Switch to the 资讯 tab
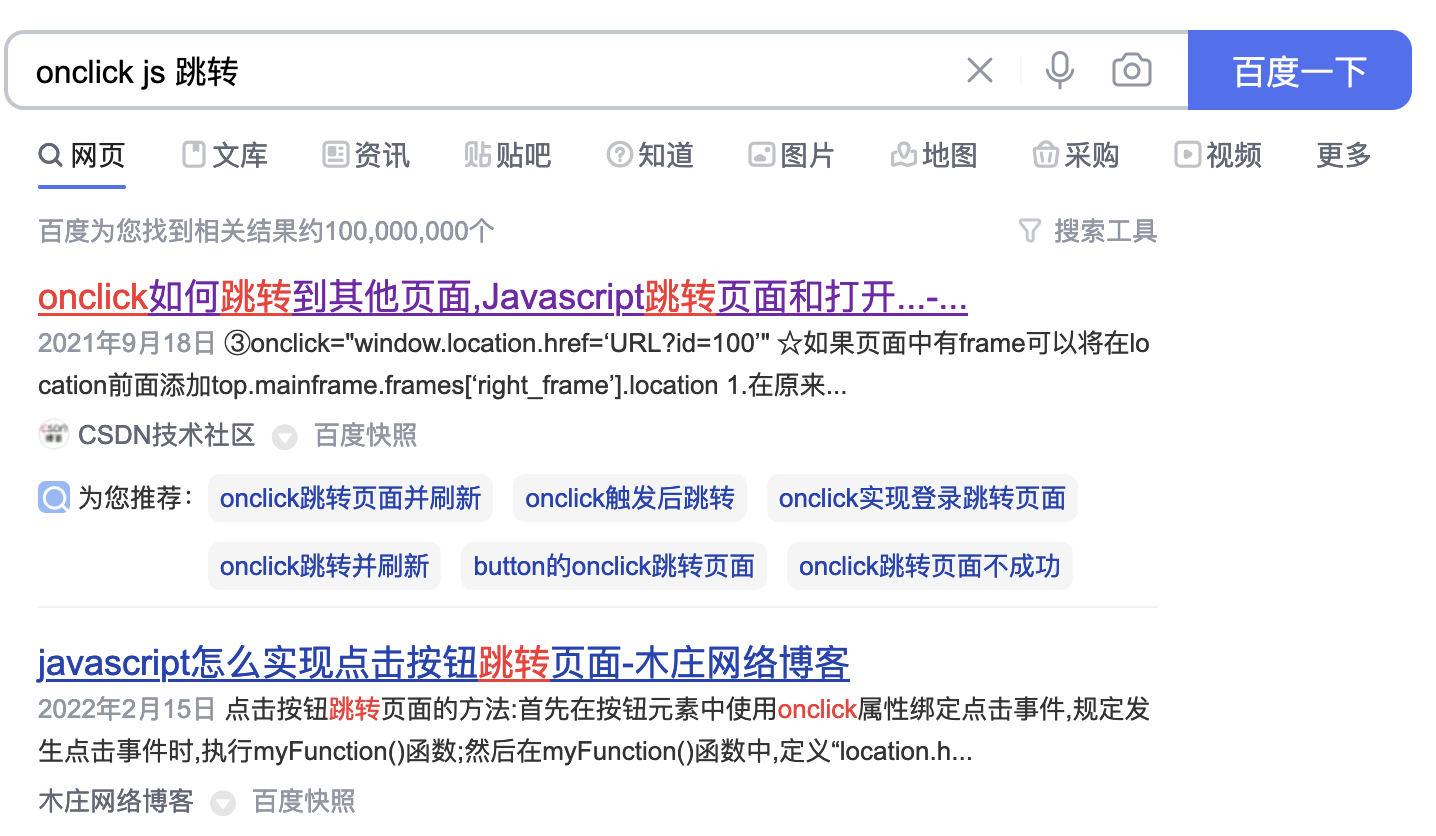 tap(367, 155)
